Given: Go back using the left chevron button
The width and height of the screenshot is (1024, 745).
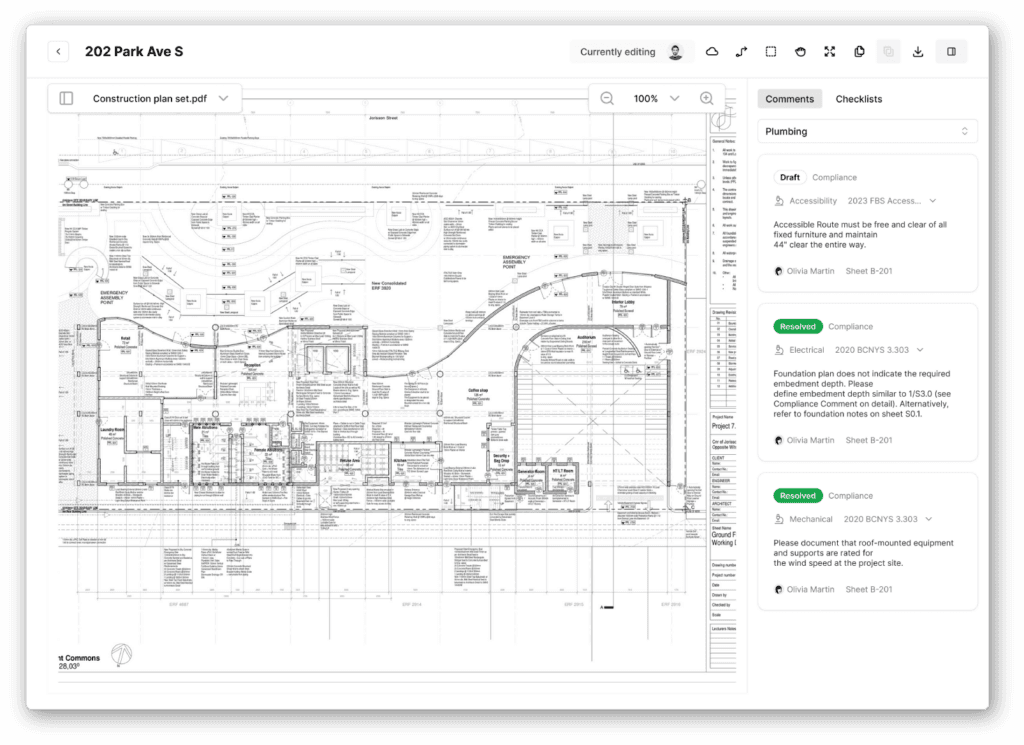Looking at the screenshot, I should pos(58,52).
